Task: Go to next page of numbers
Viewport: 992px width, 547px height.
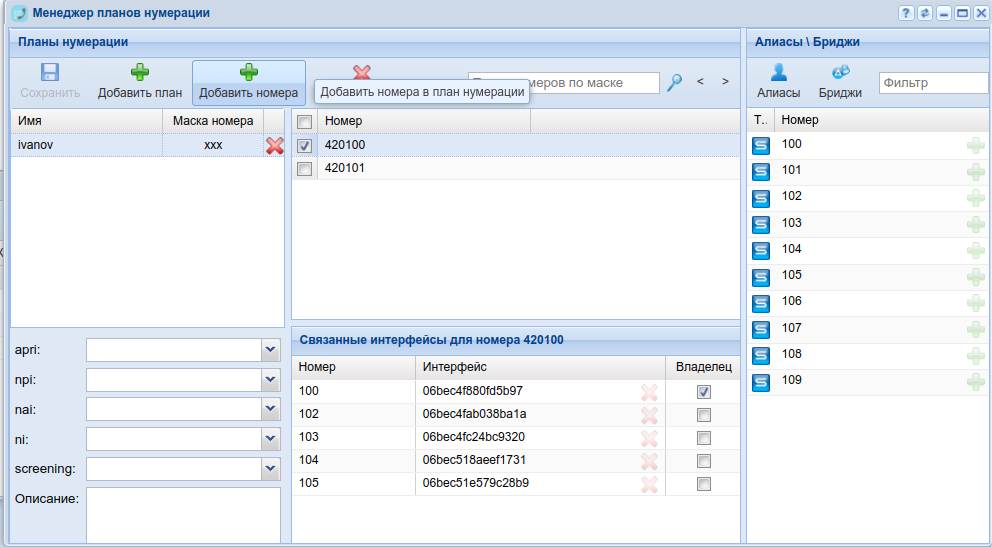Action: click(725, 81)
